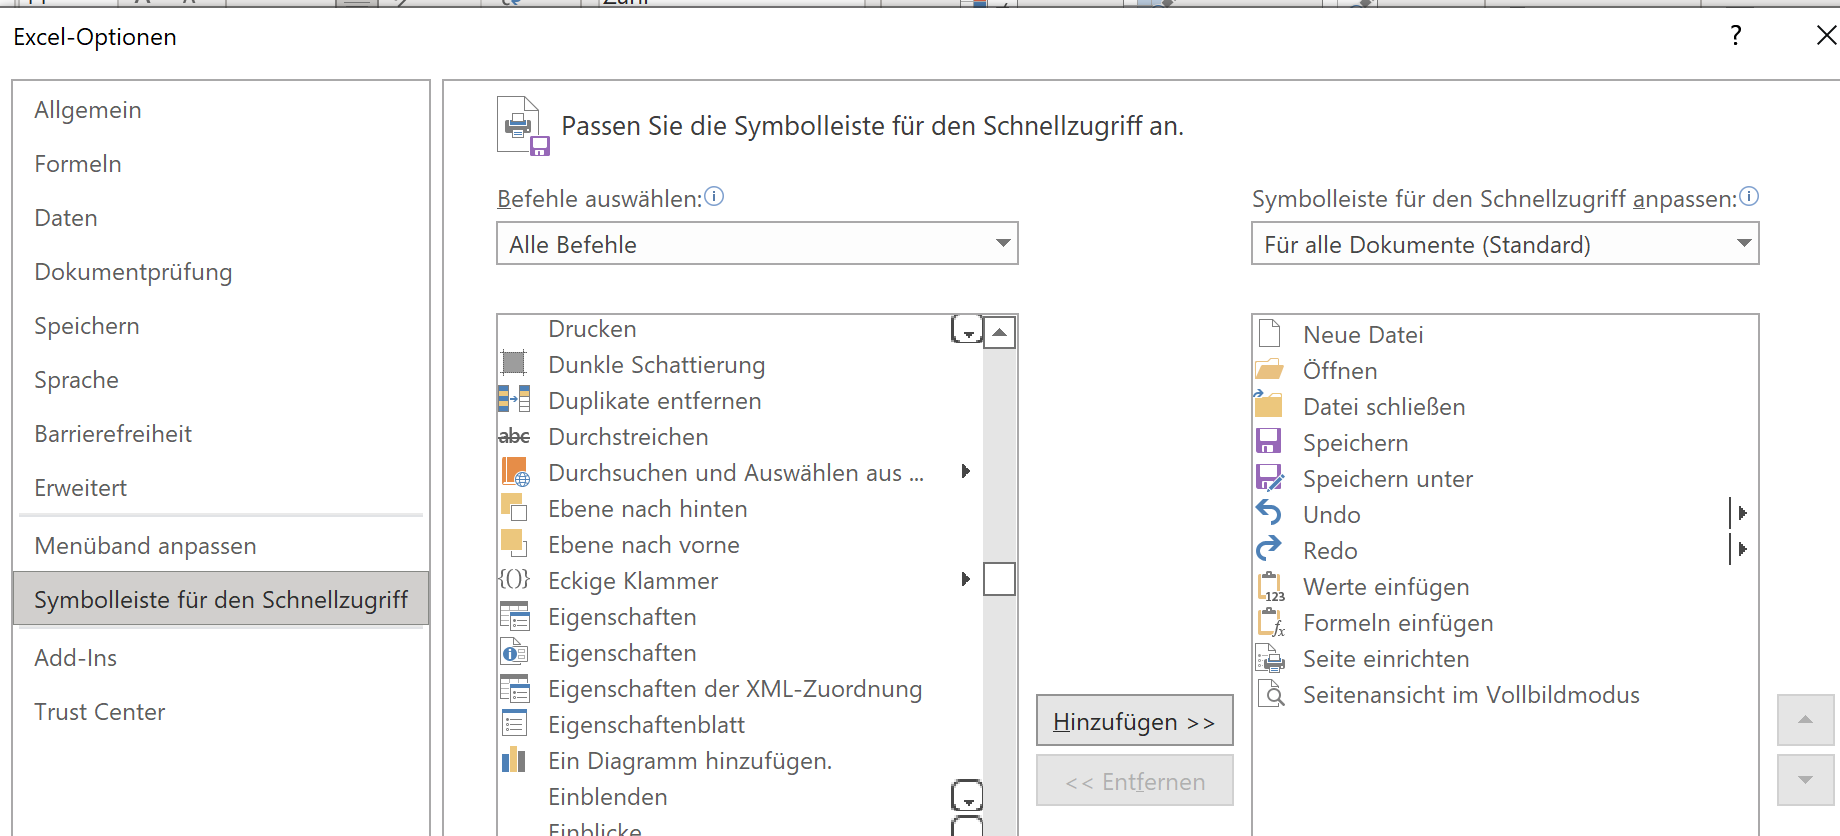The height and width of the screenshot is (836, 1840).
Task: Click the command list scrollbar thumb
Action: (x=999, y=579)
